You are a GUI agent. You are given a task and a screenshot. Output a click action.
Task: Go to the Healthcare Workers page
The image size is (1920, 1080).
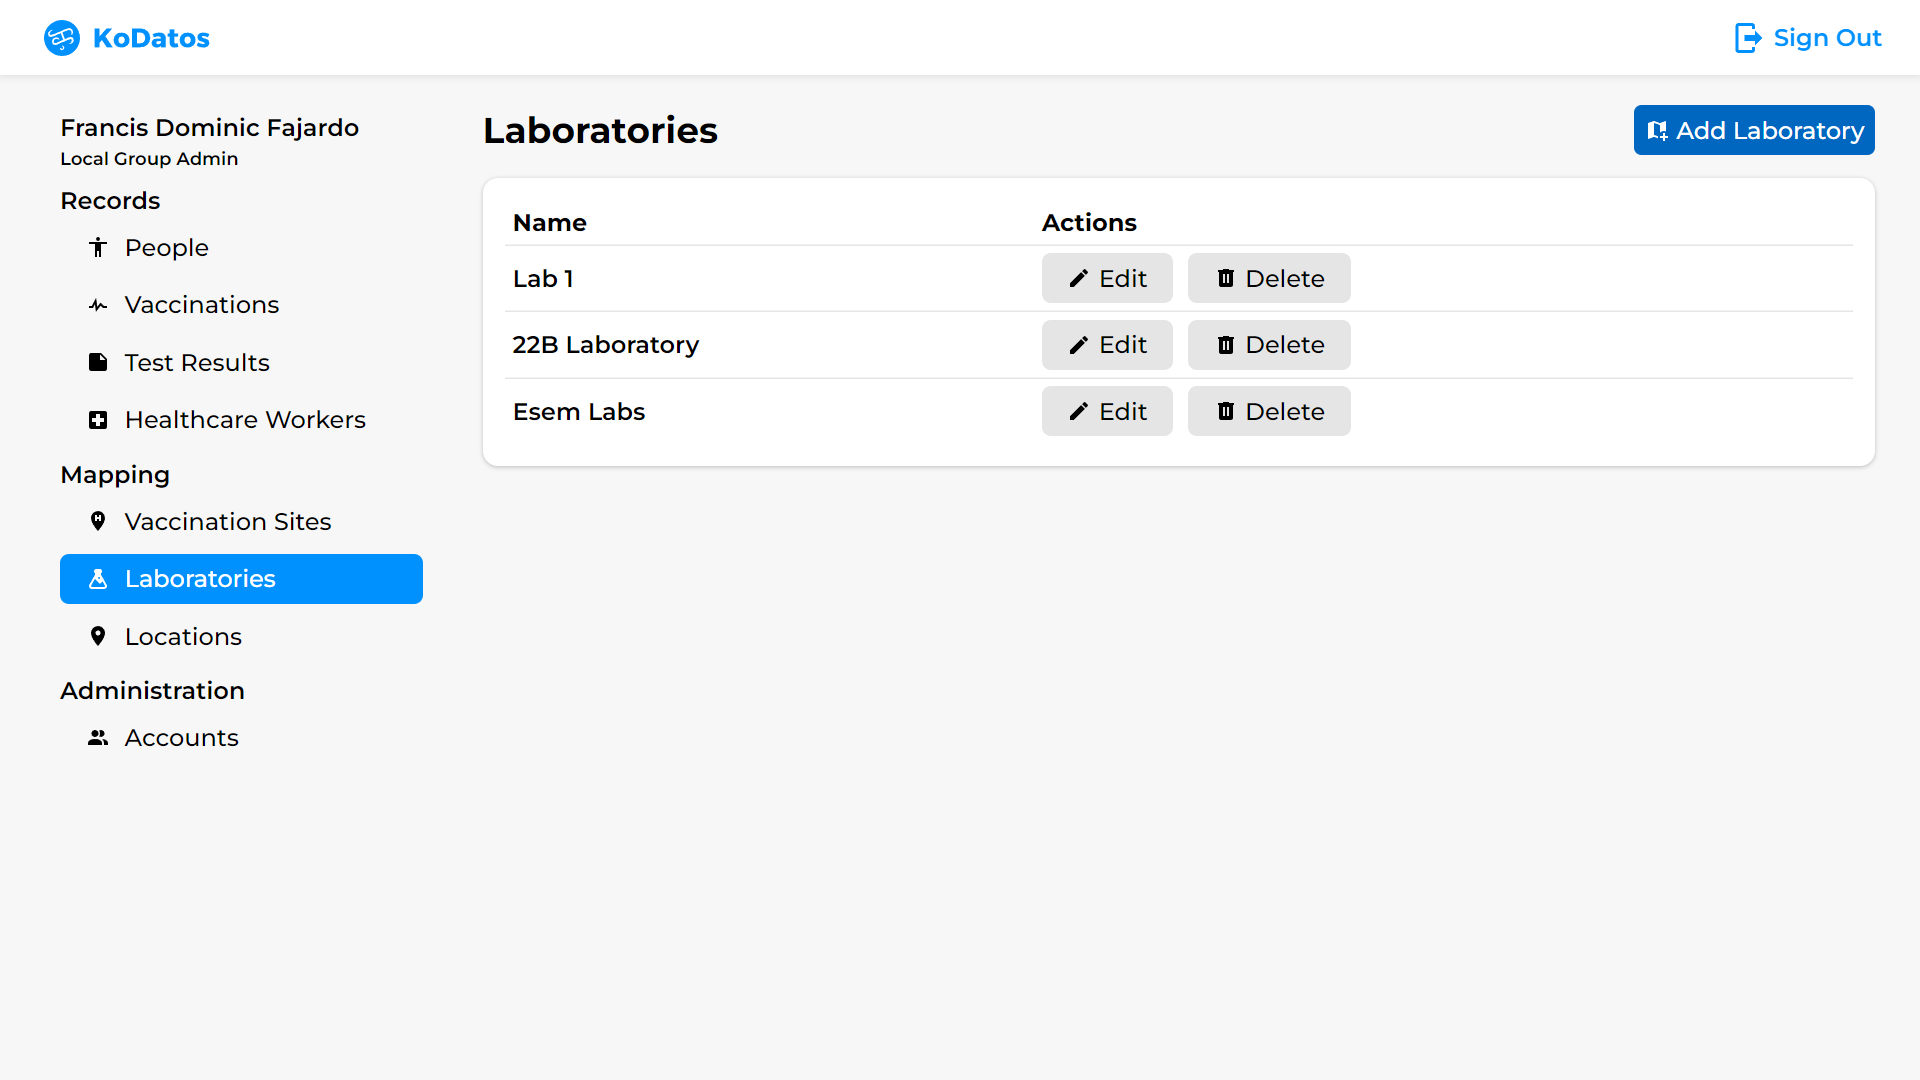click(244, 420)
